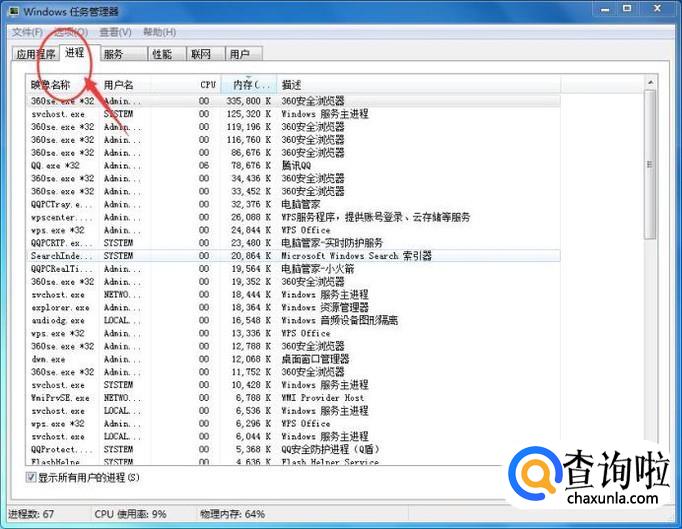Select the dwm.exe process row
682x529 pixels.
click(293, 359)
